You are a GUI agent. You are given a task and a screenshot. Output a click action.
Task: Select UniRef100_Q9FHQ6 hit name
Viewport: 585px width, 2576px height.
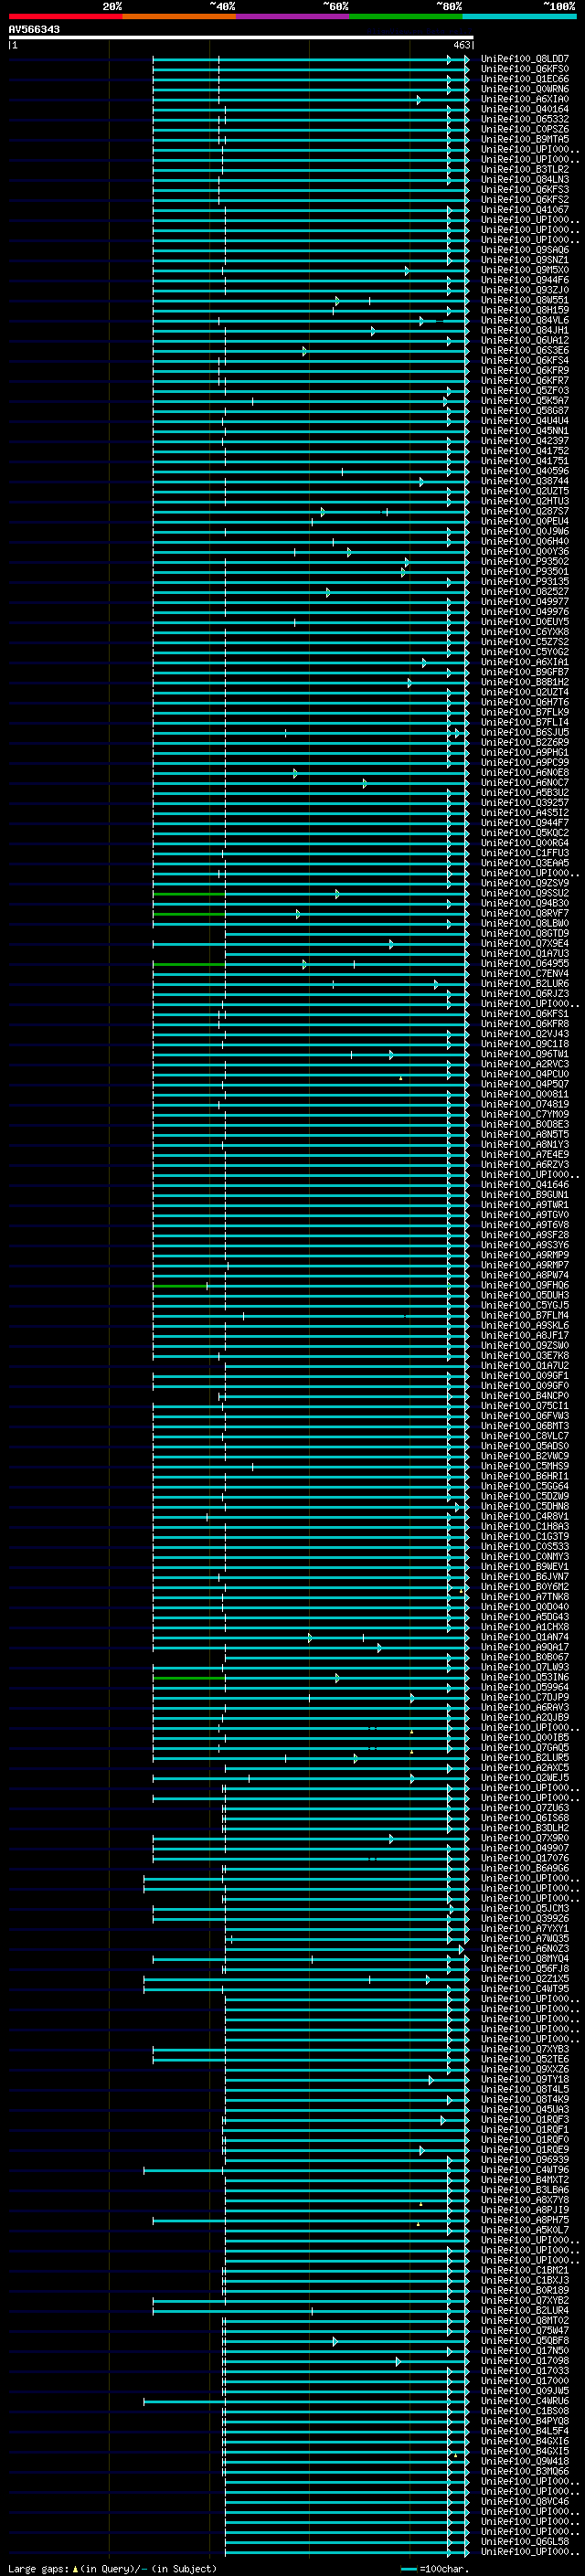525,1285
